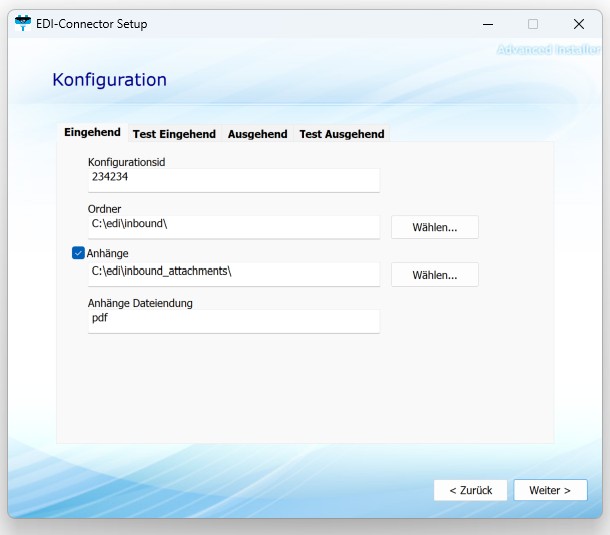Click the Advanced Installer watermark text

tap(550, 49)
